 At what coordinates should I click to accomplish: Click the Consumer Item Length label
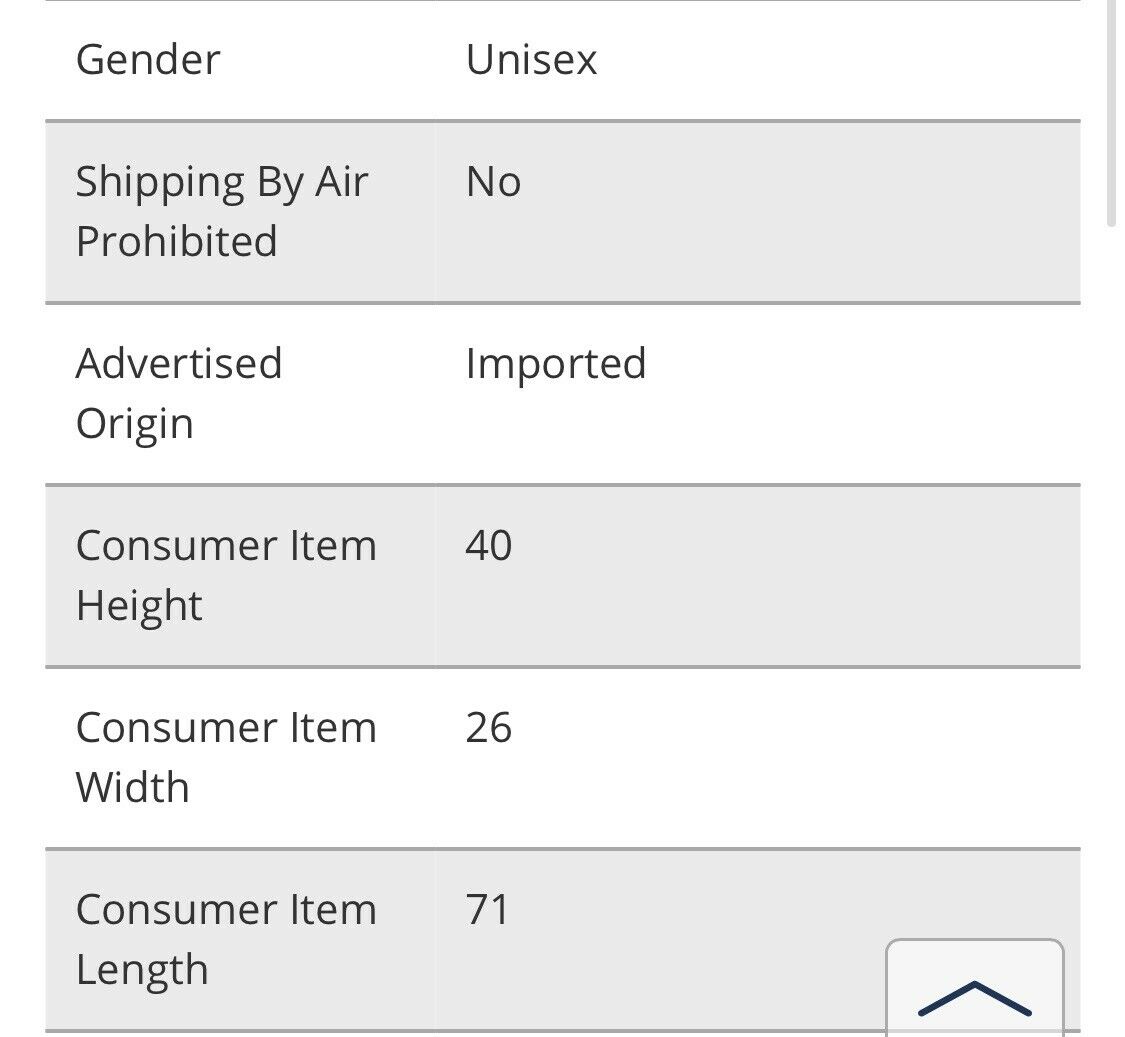point(226,939)
